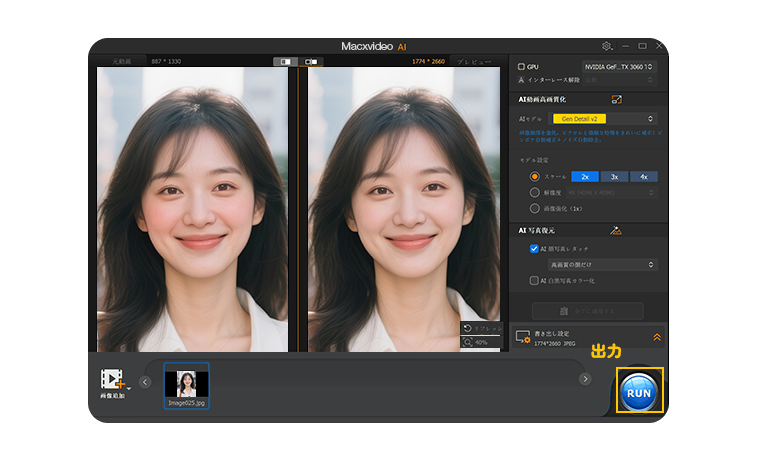The height and width of the screenshot is (462, 757).
Task: Select the original image tab
Action: point(122,62)
